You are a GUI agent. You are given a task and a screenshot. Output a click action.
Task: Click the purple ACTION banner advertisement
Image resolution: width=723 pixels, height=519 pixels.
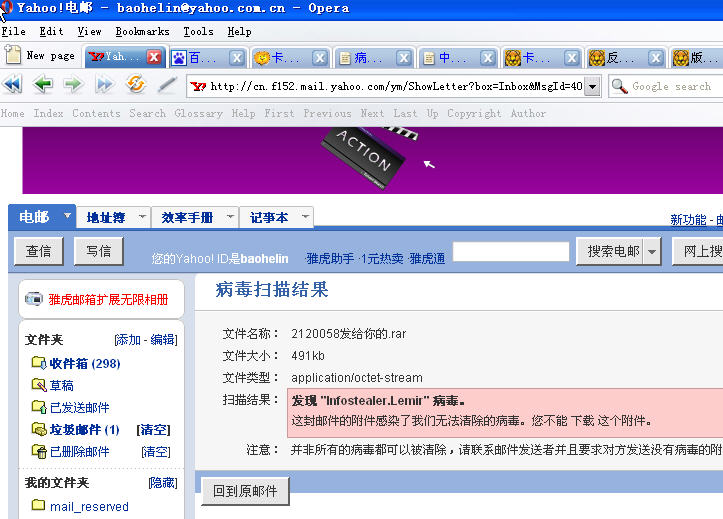click(x=373, y=160)
